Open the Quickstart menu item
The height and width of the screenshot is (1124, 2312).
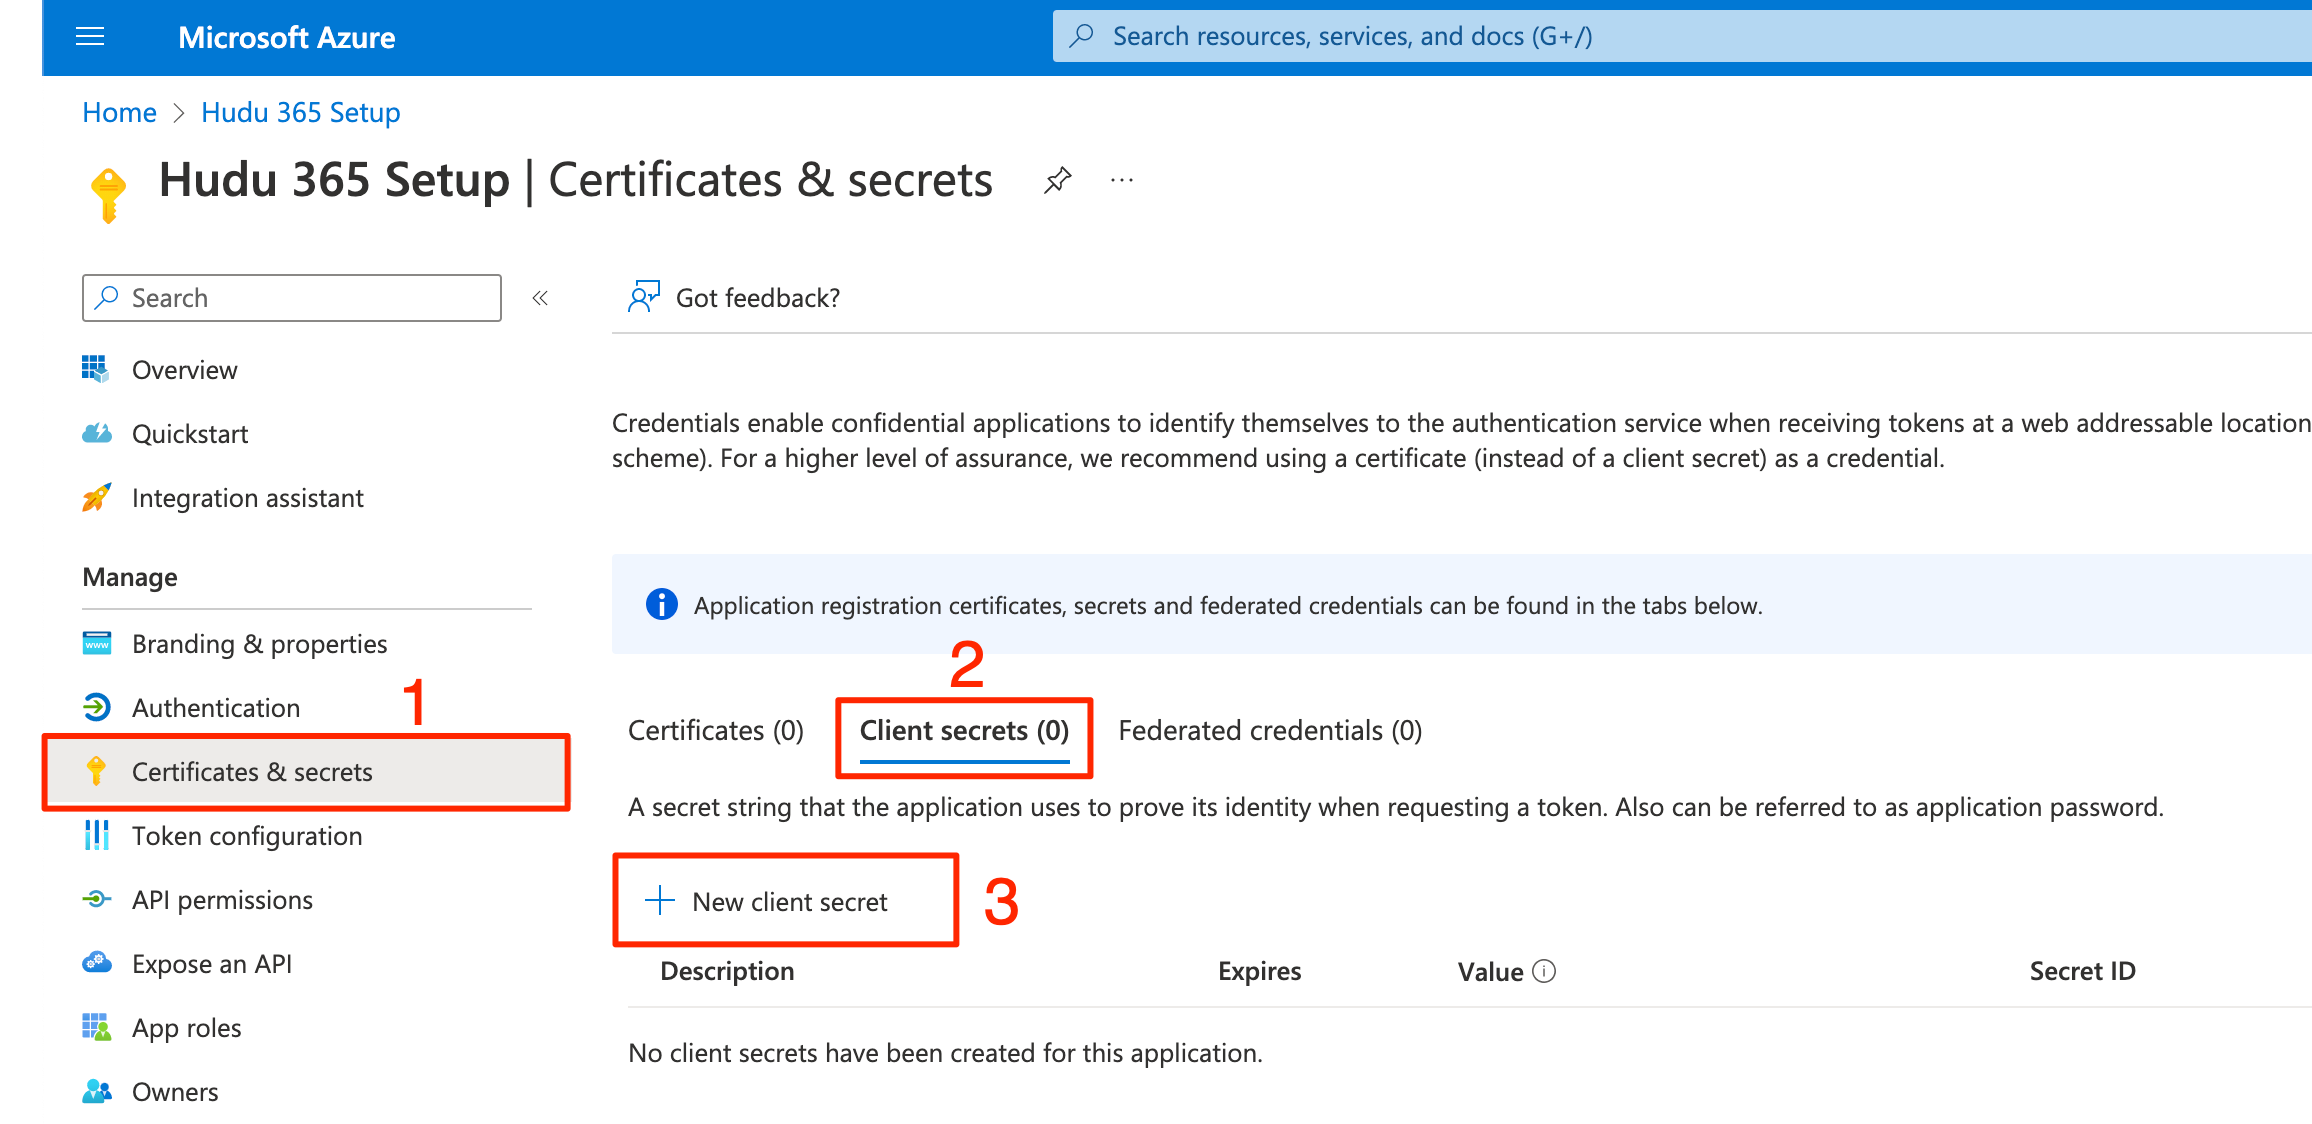pos(190,434)
